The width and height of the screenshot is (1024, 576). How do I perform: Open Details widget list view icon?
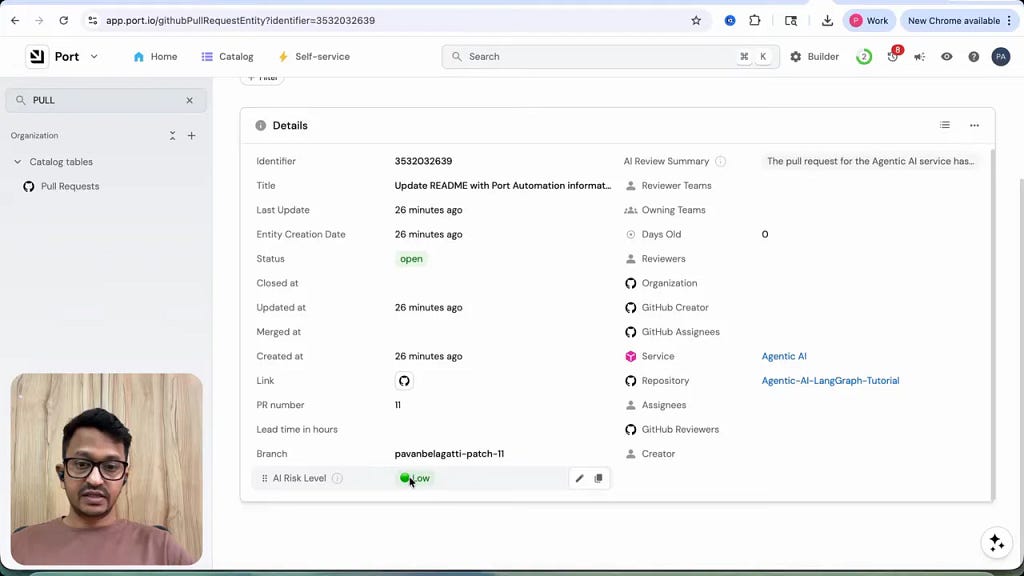pyautogui.click(x=945, y=125)
